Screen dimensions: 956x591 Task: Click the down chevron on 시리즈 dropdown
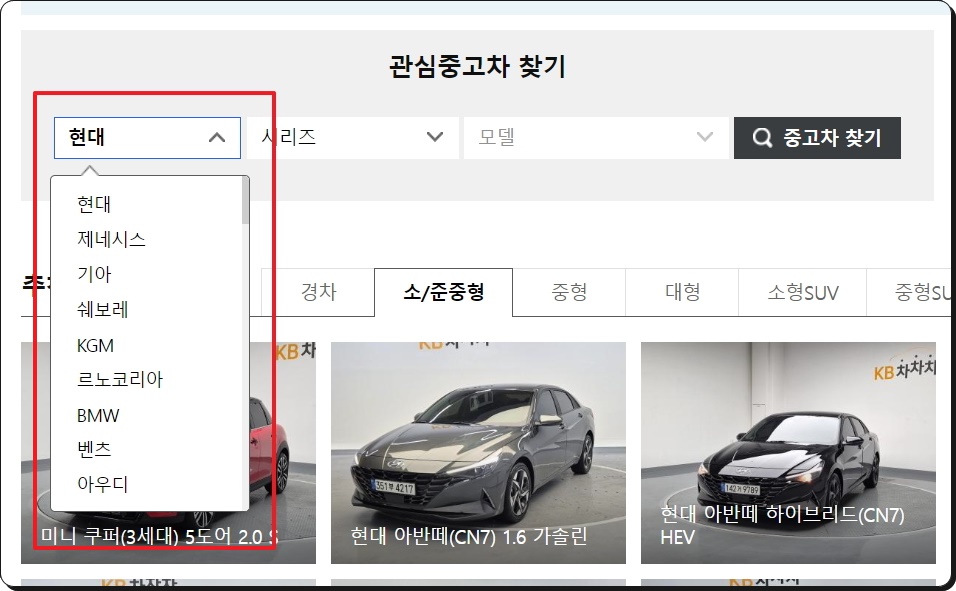click(435, 137)
